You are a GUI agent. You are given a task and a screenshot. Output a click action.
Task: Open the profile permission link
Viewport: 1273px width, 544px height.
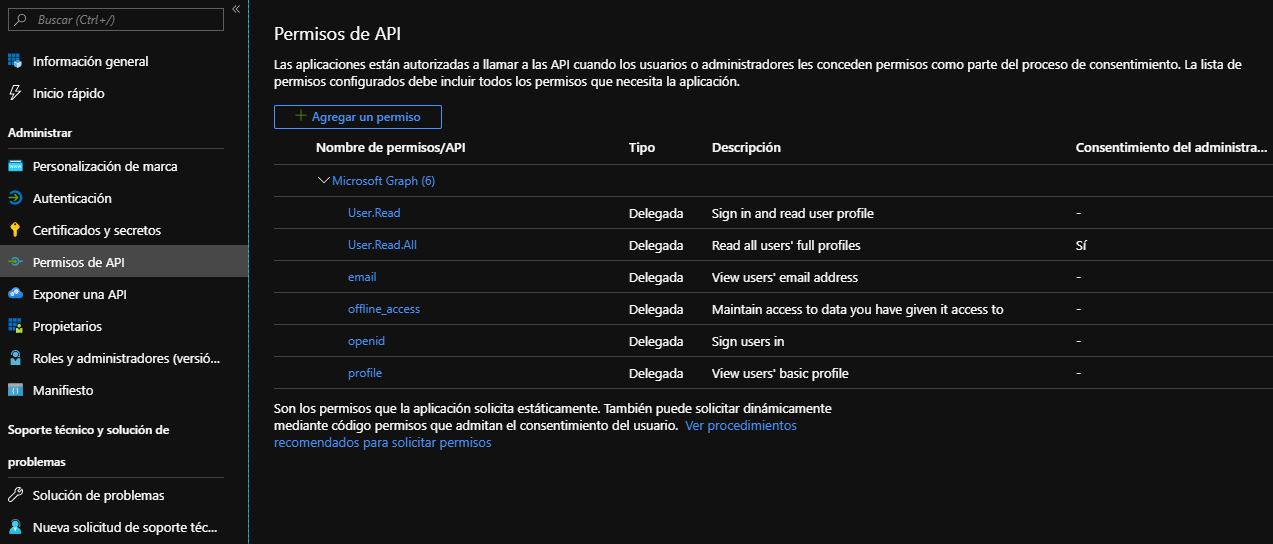click(x=365, y=373)
